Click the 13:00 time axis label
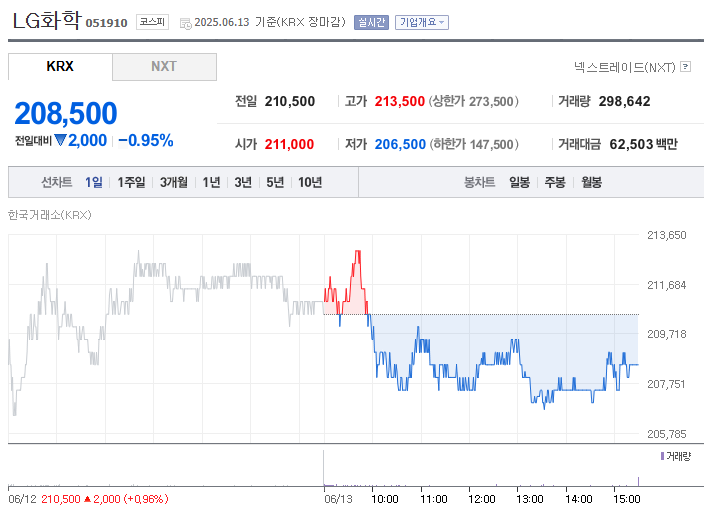This screenshot has height=522, width=704. (x=530, y=499)
